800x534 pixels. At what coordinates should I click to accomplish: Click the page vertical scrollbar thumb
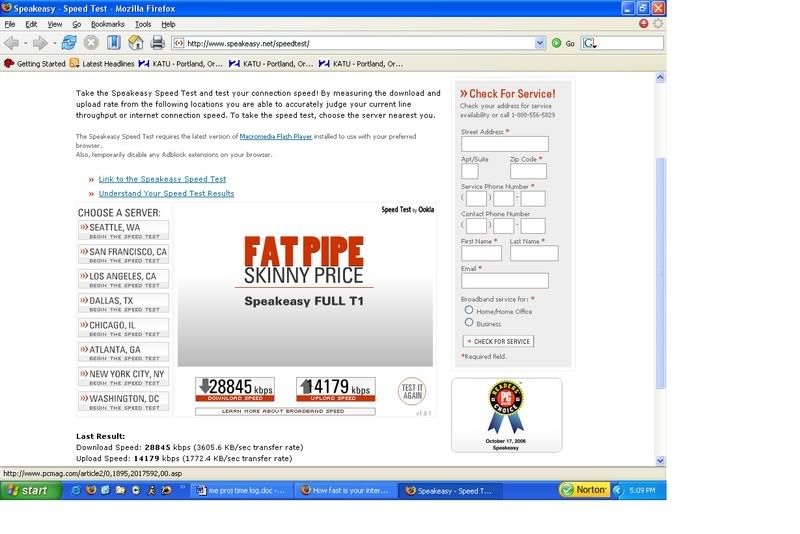[x=660, y=273]
